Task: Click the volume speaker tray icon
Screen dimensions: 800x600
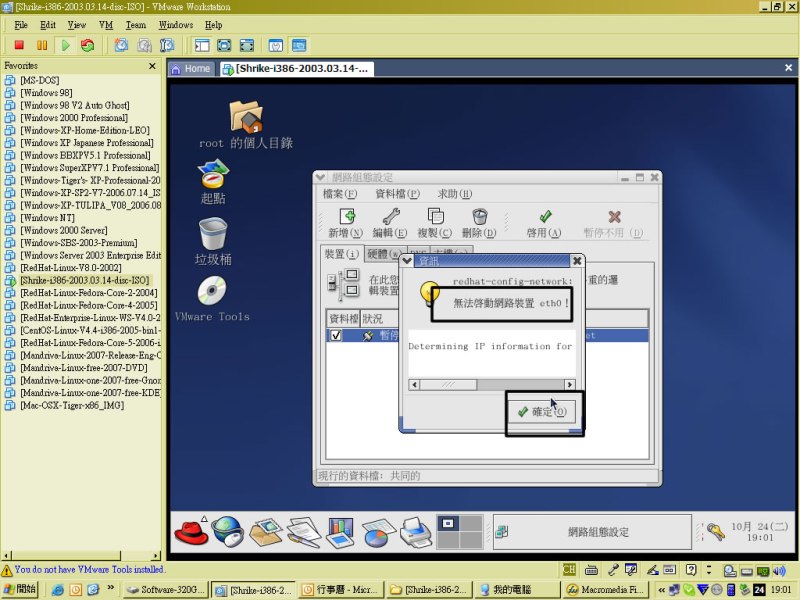Action: [779, 570]
